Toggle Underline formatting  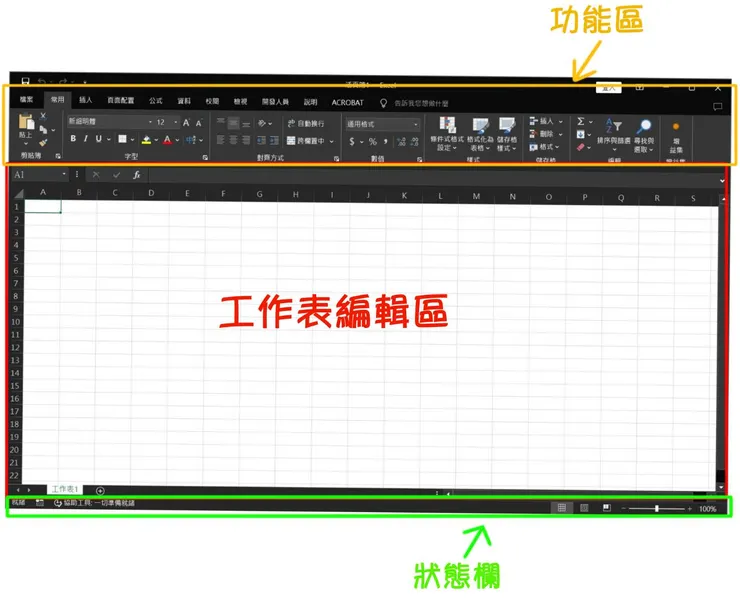(x=98, y=139)
